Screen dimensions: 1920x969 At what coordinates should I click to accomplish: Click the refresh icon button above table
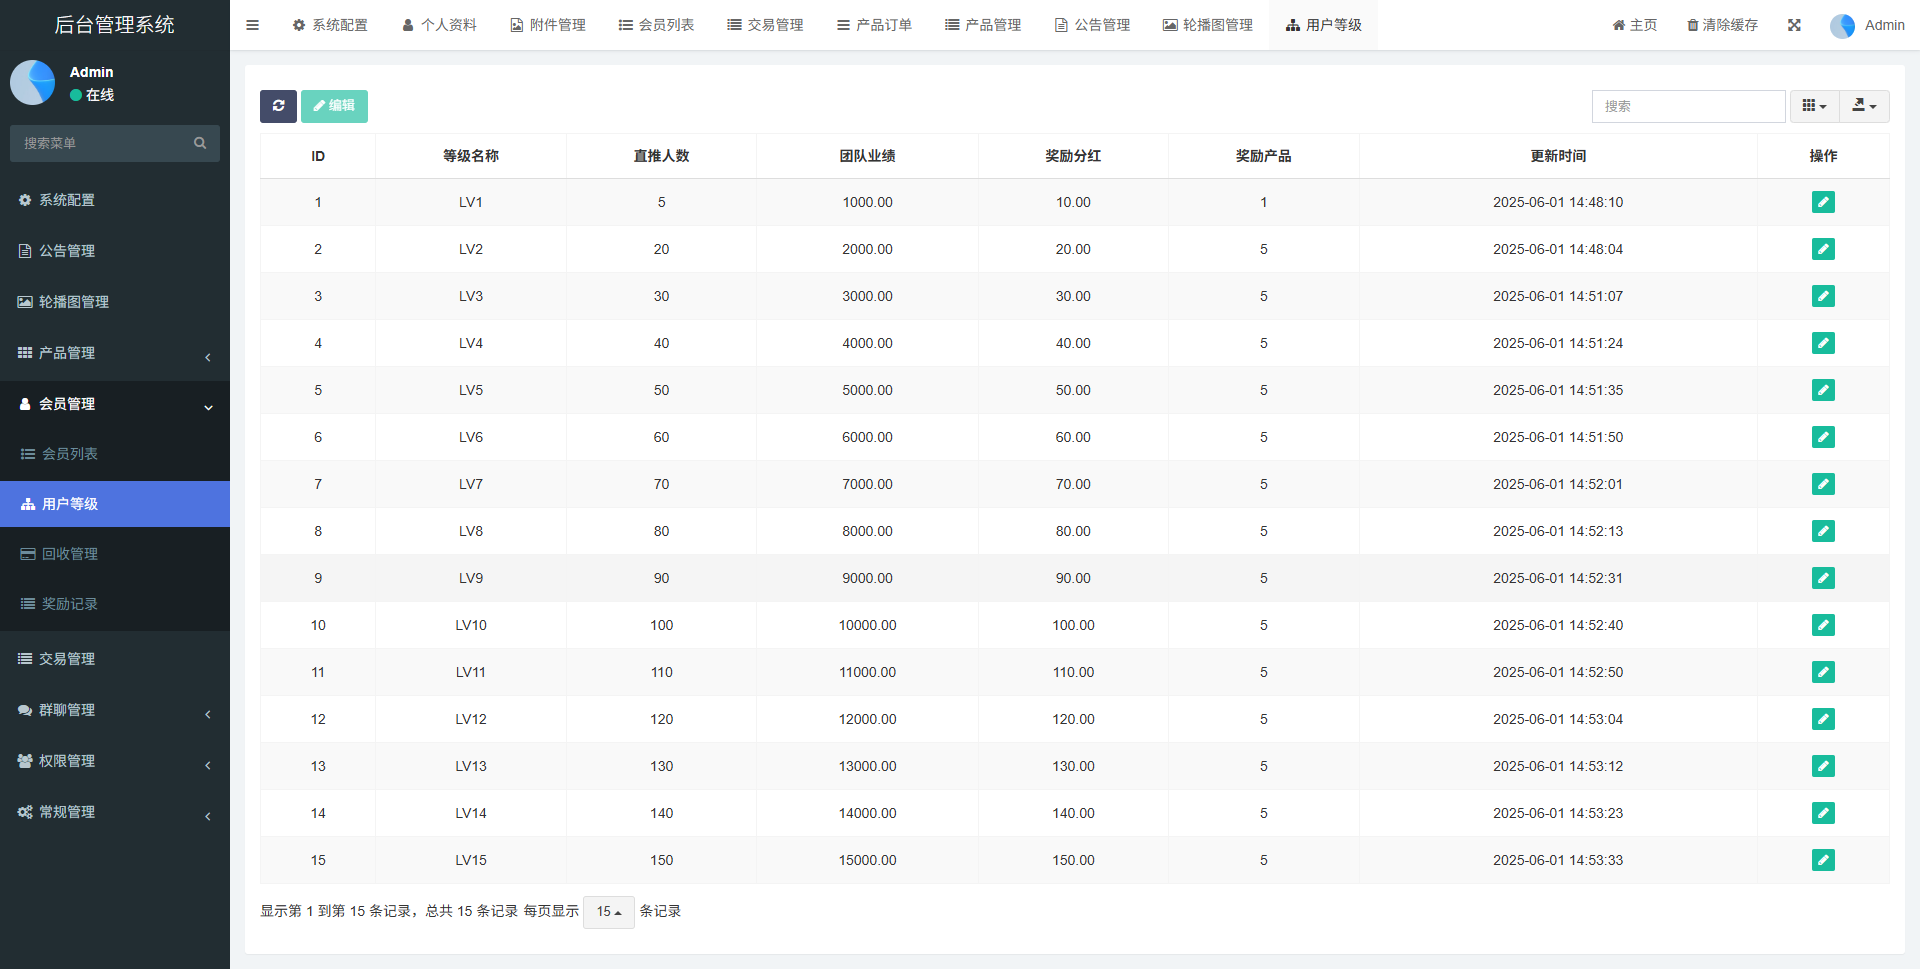click(278, 106)
